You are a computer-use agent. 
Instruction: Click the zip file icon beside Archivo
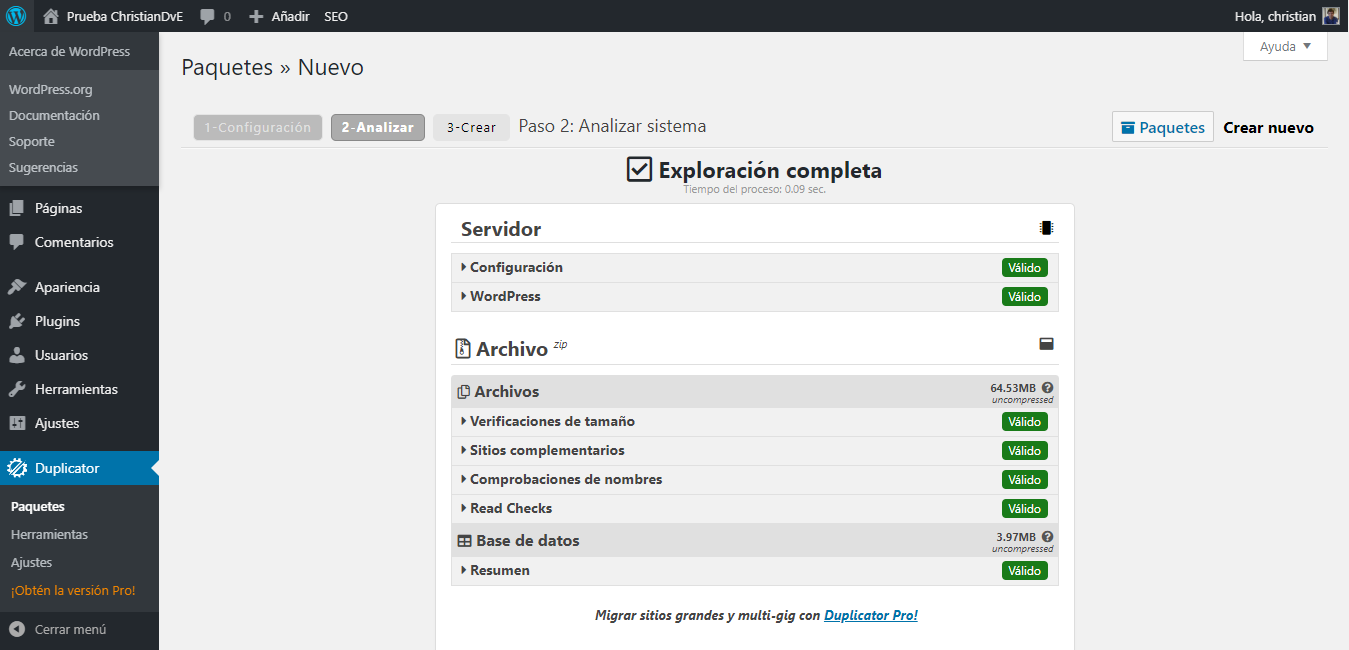[463, 349]
